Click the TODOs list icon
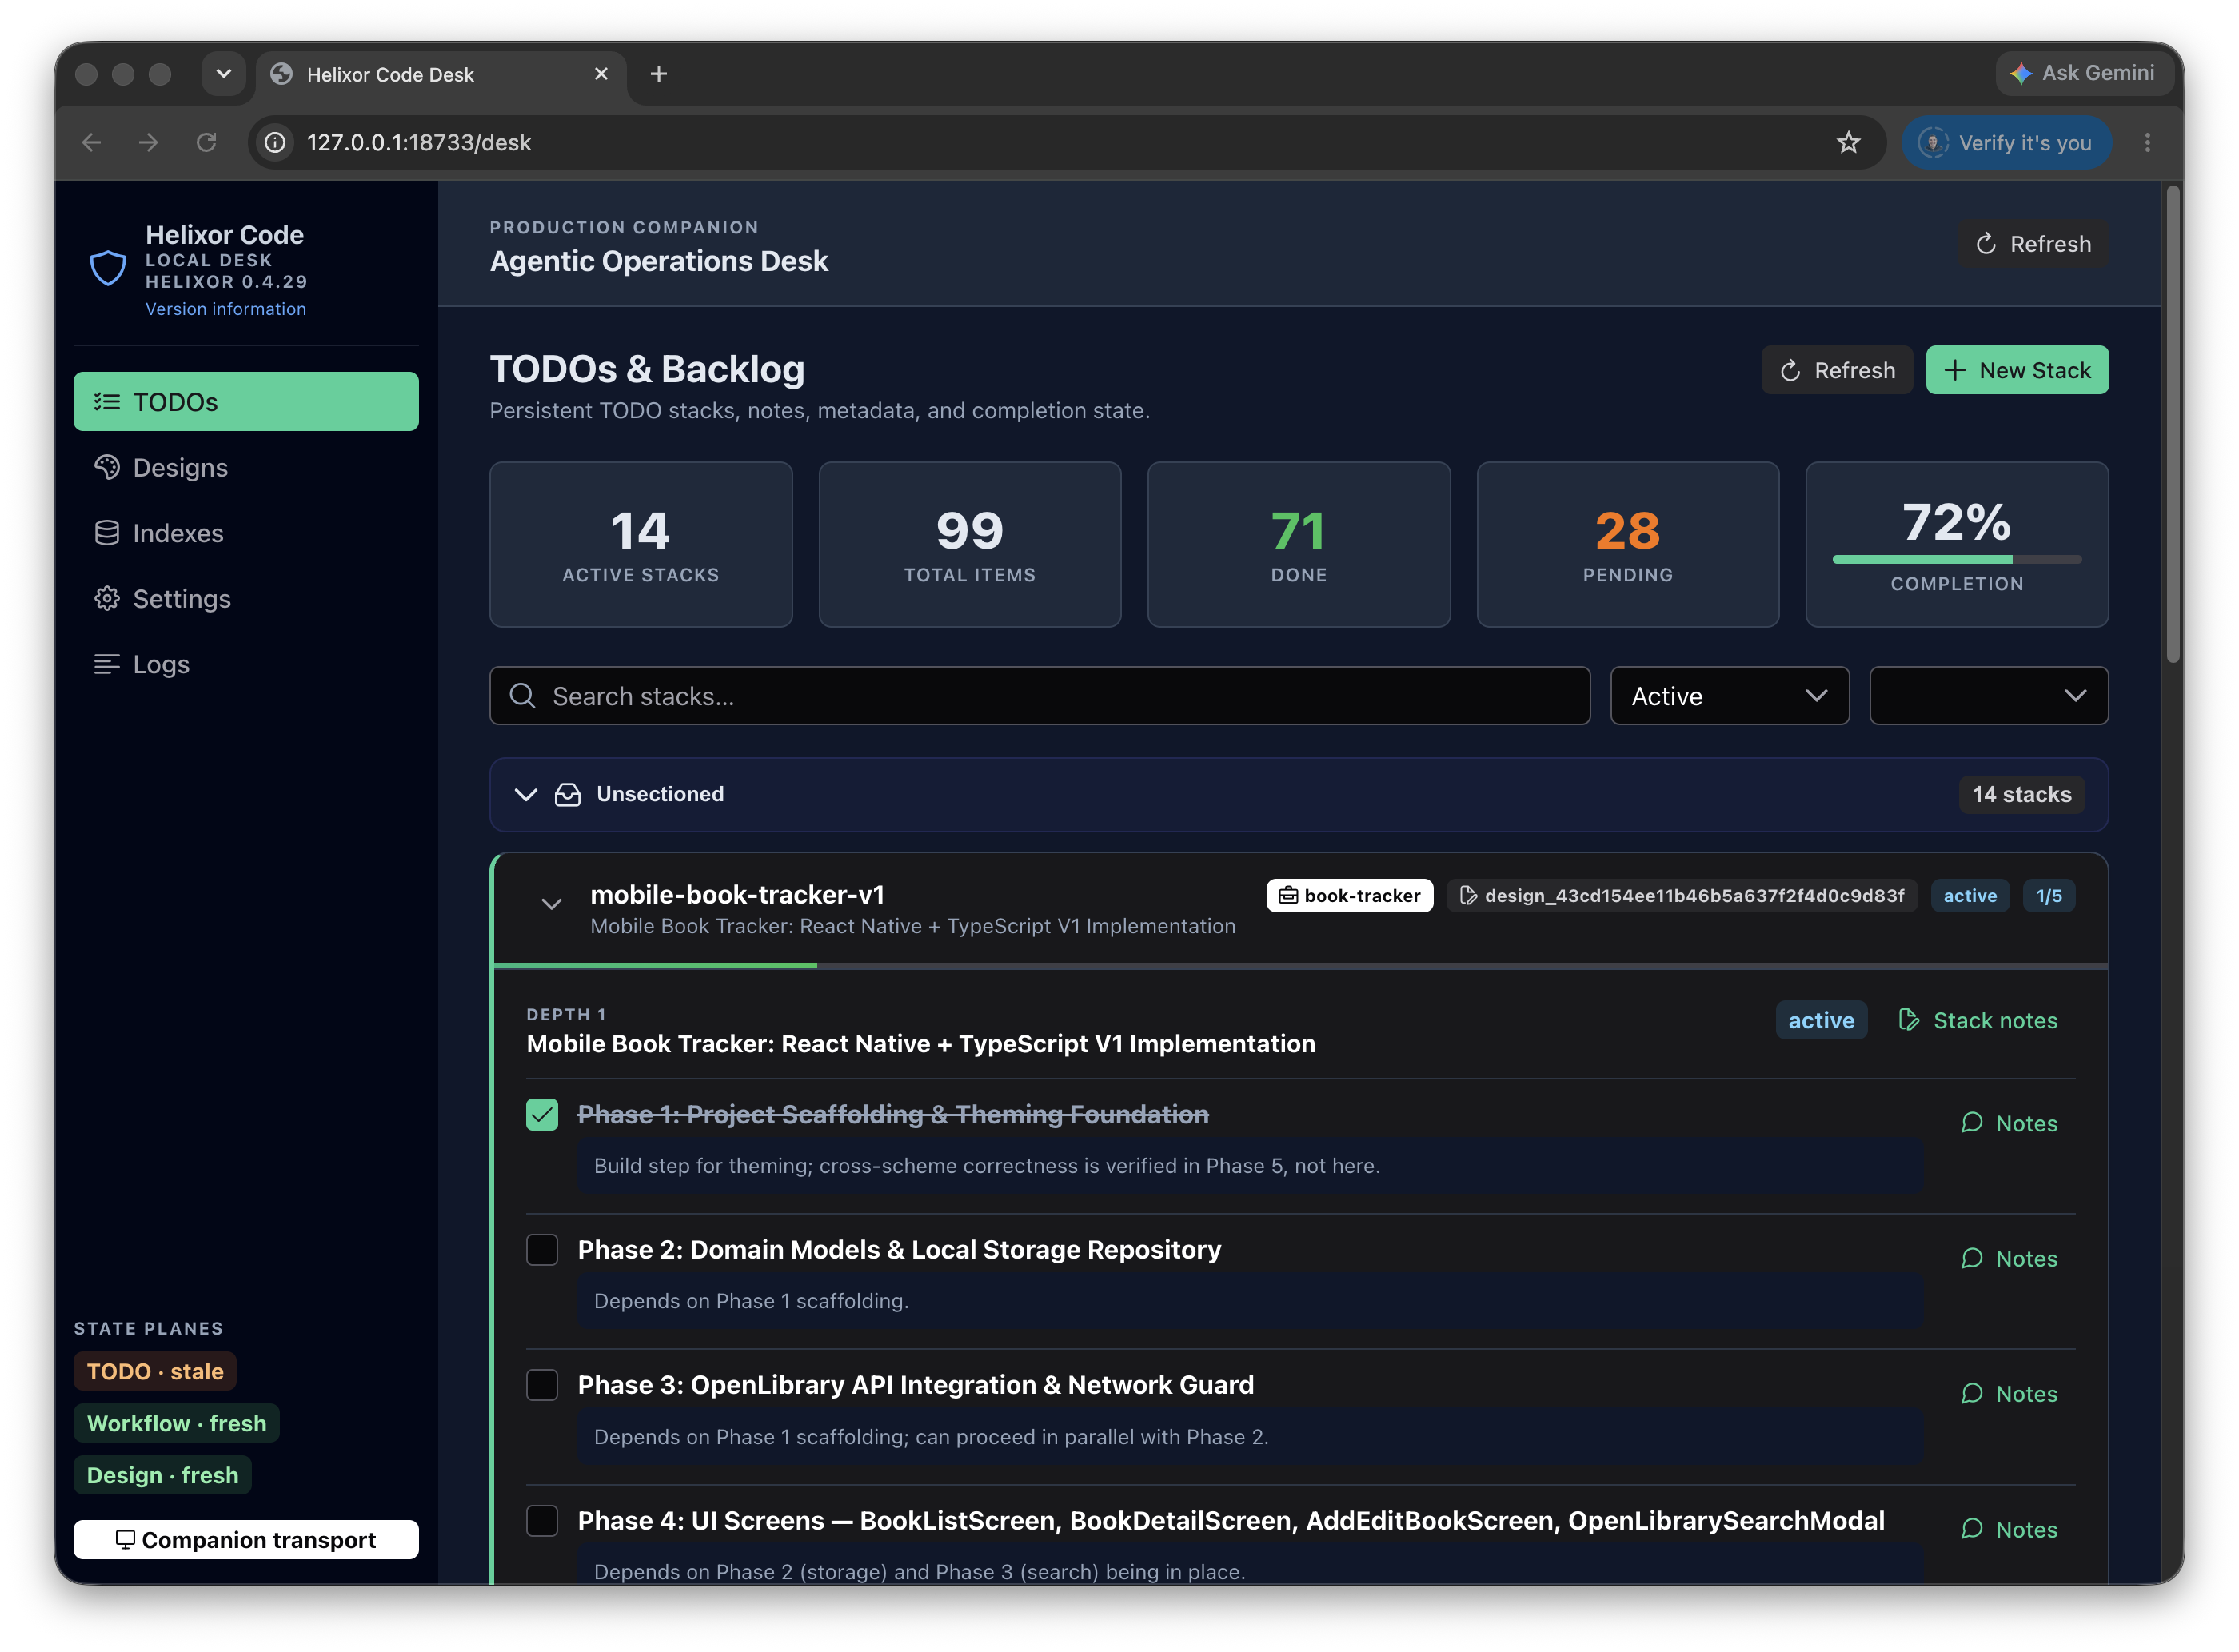2239x1652 pixels. click(x=107, y=402)
